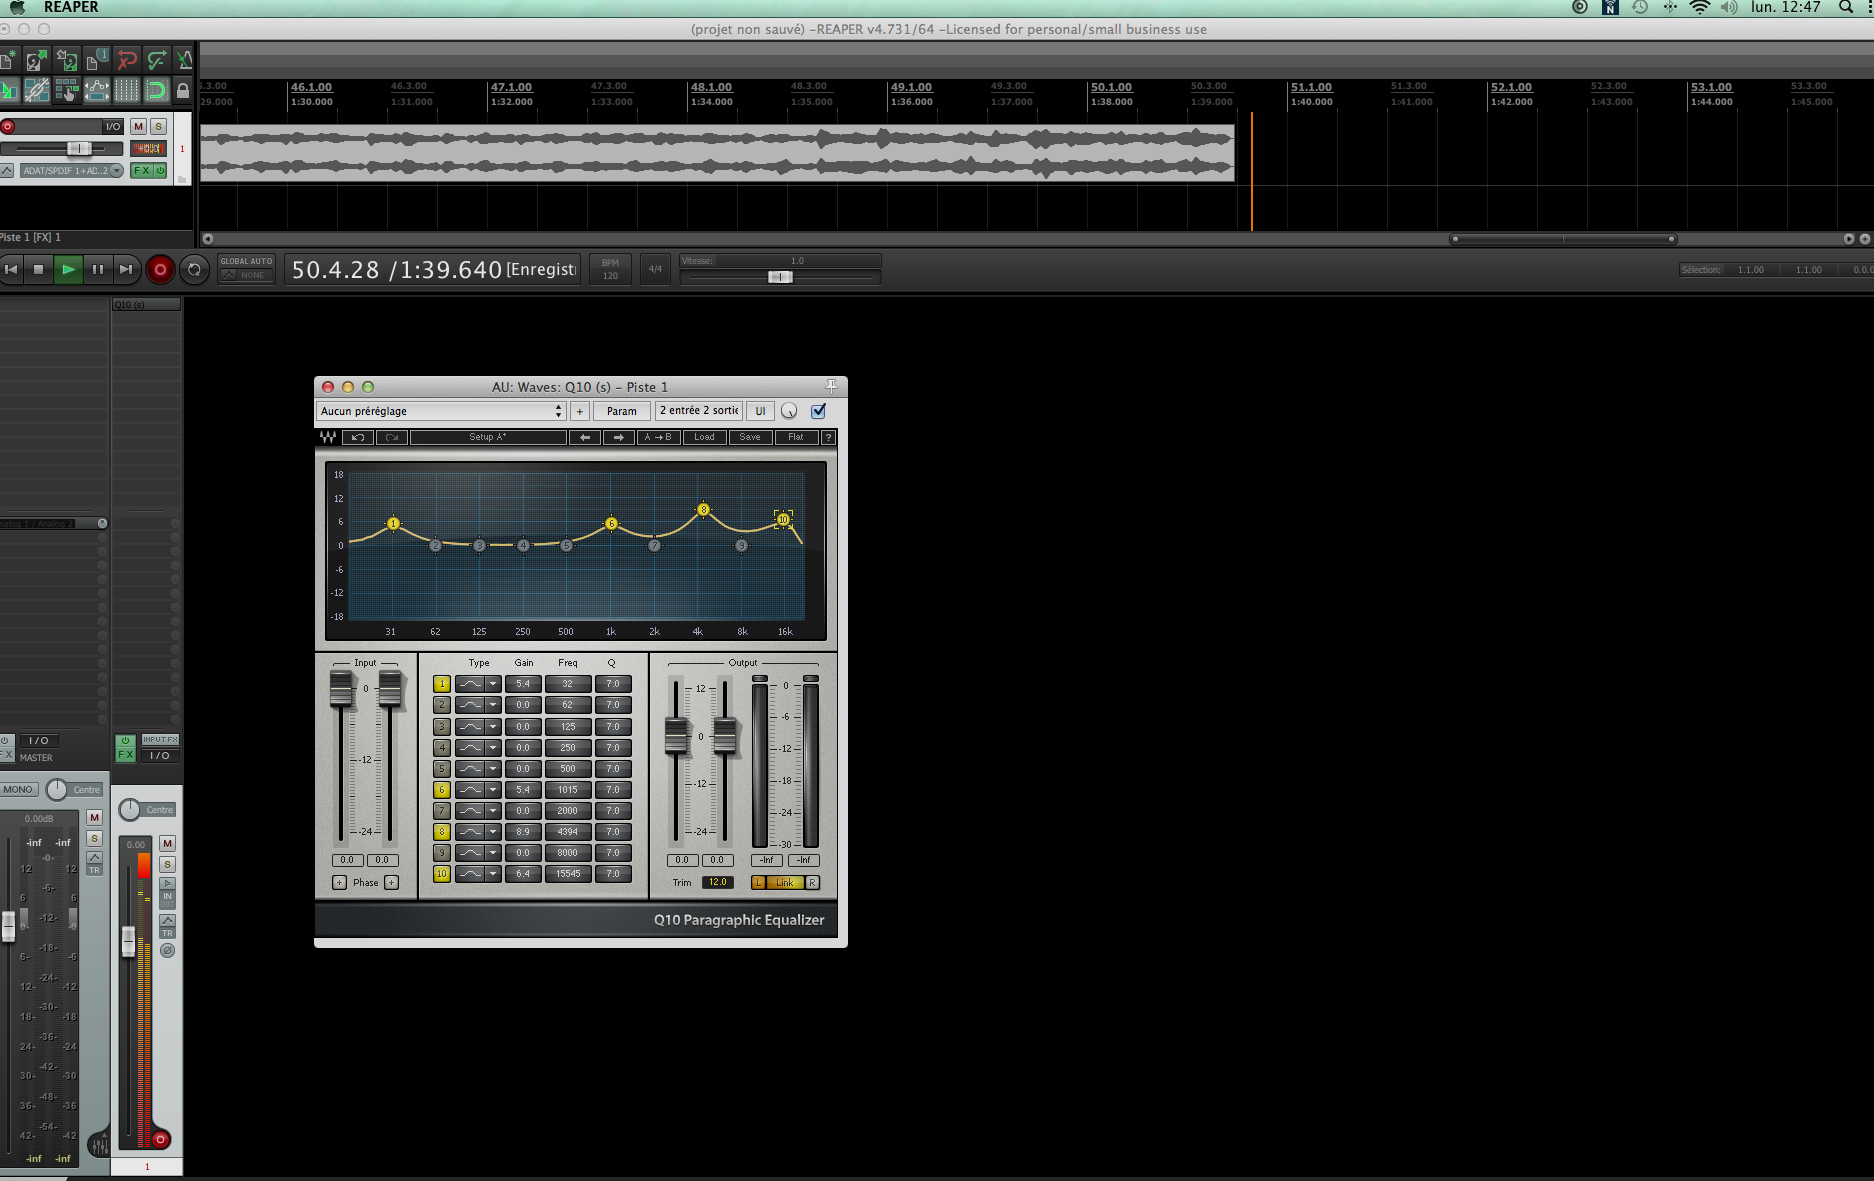Open the Spotlight search icon in menu bar
1874x1181 pixels.
tap(1846, 7)
